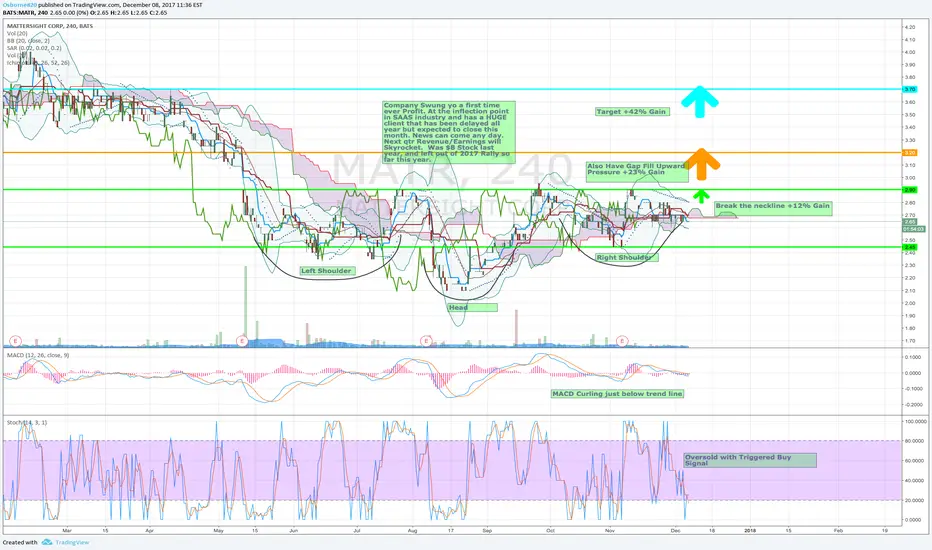Viewport: 932px width, 550px height.
Task: Select the Gap Fill Upward Pressure +23% note
Action: pos(637,171)
